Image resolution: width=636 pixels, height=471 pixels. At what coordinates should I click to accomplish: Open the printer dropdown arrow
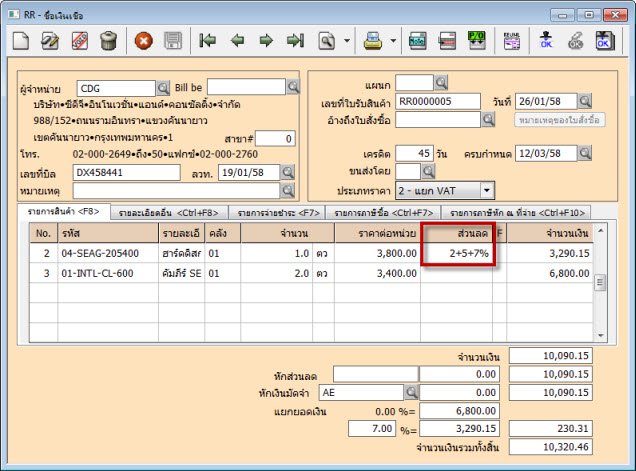click(393, 41)
